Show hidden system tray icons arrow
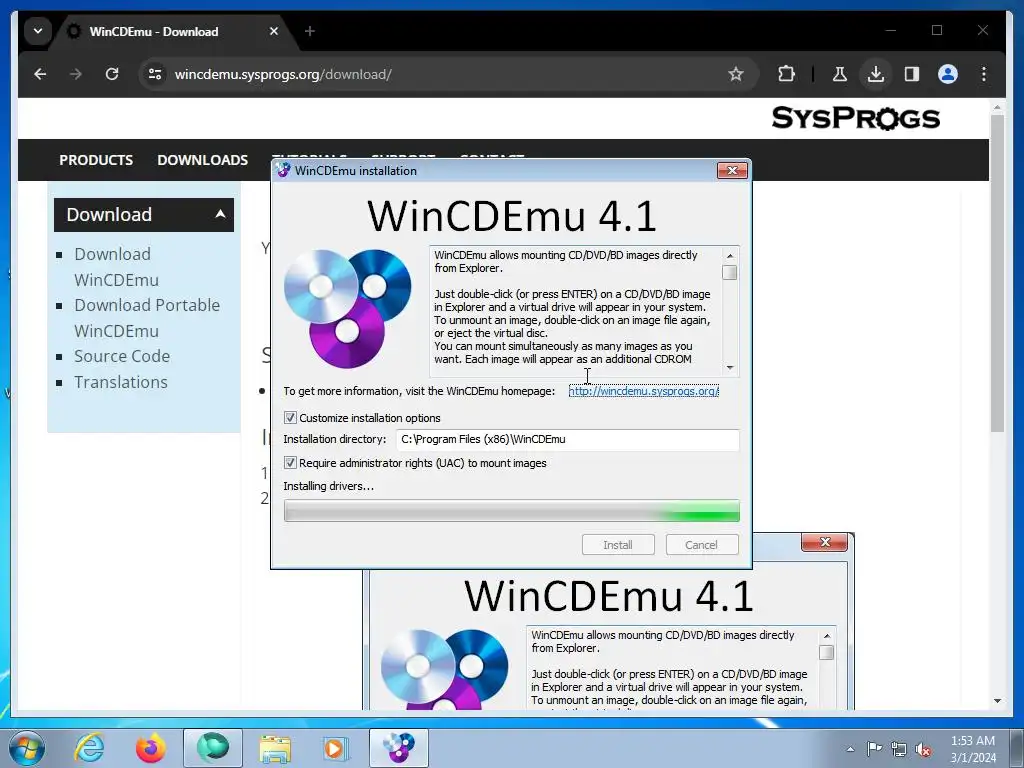Image resolution: width=1024 pixels, height=768 pixels. point(850,749)
